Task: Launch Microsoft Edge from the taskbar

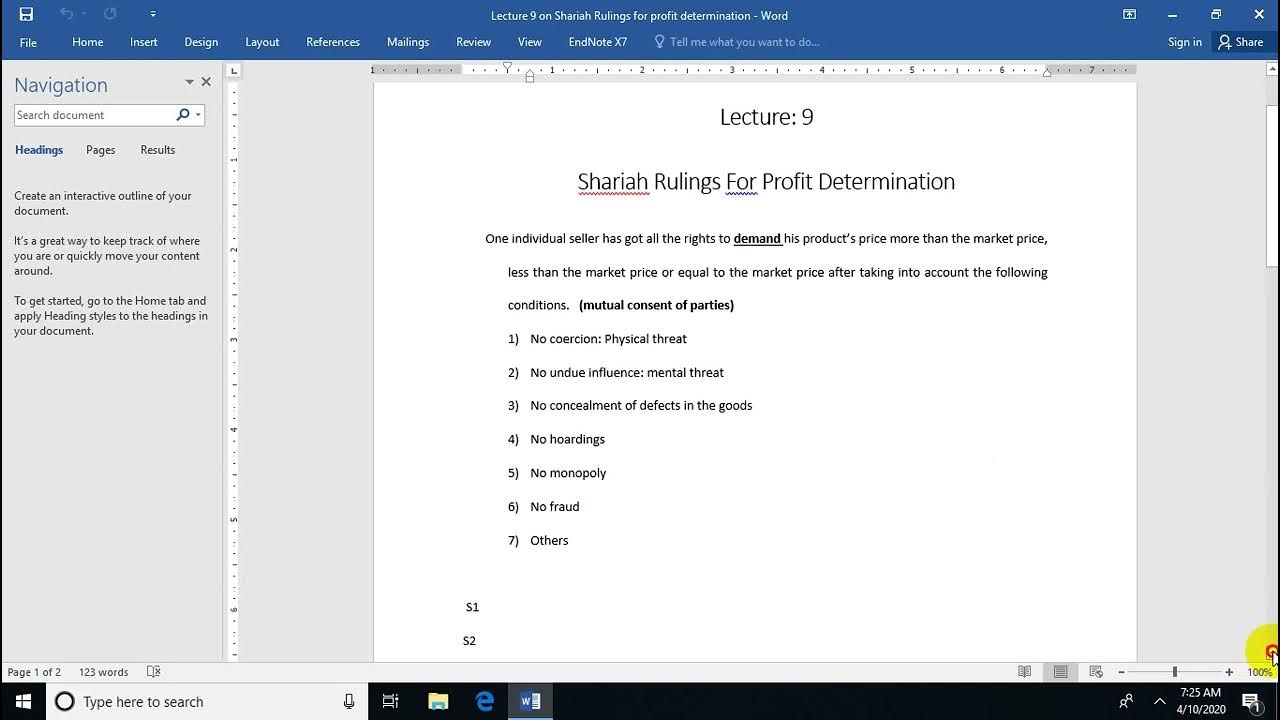Action: 485,702
